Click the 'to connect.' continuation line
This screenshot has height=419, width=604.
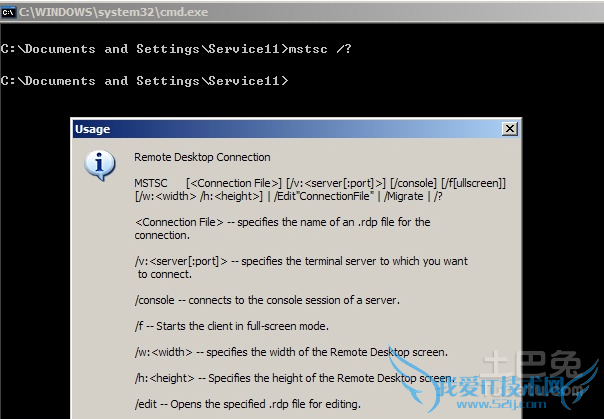click(165, 274)
